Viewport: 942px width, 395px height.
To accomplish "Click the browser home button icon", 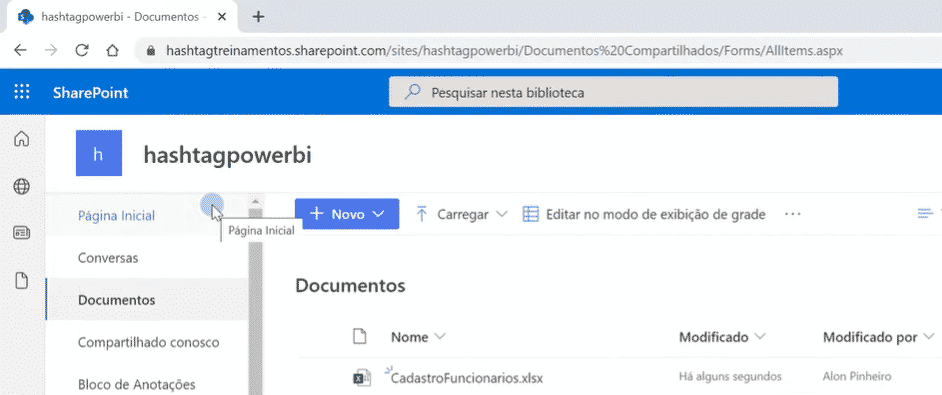I will tap(112, 51).
